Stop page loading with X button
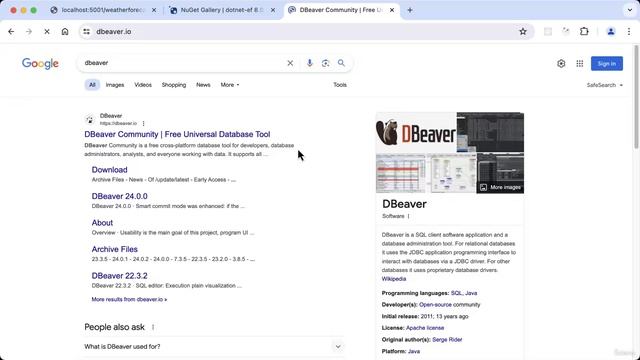 47,31
